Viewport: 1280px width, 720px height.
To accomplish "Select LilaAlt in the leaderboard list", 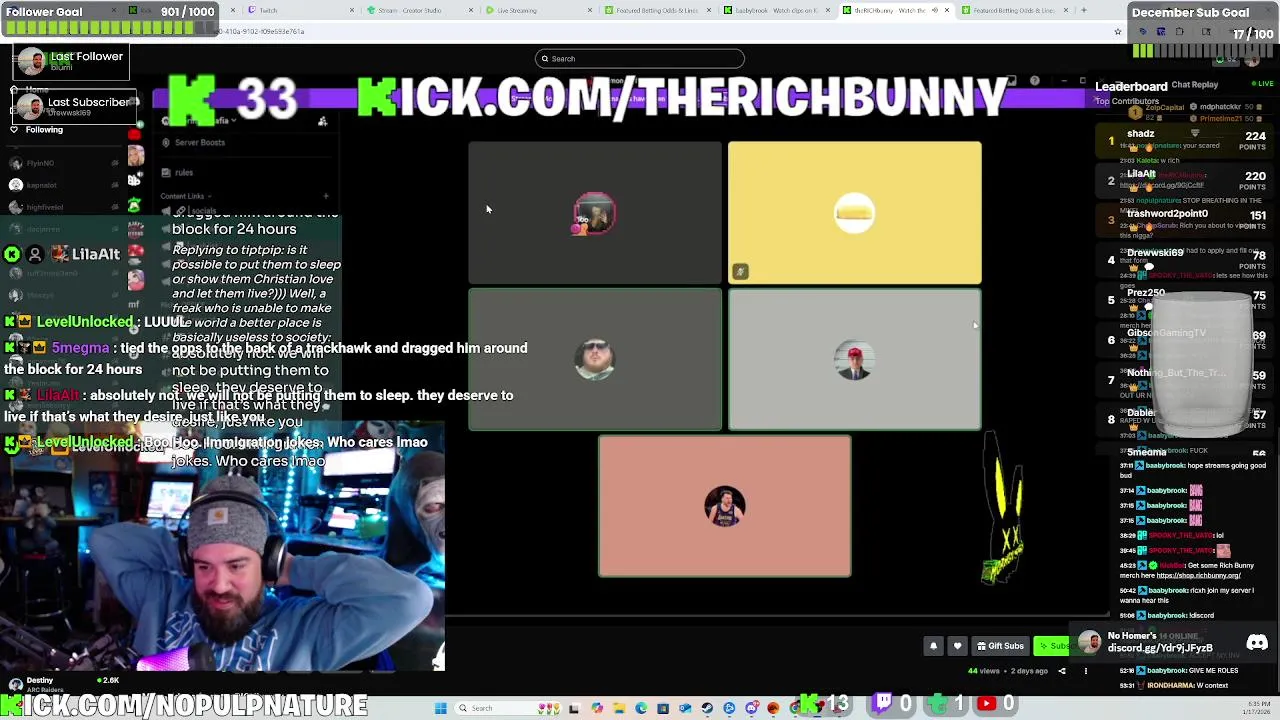I will (x=1186, y=180).
